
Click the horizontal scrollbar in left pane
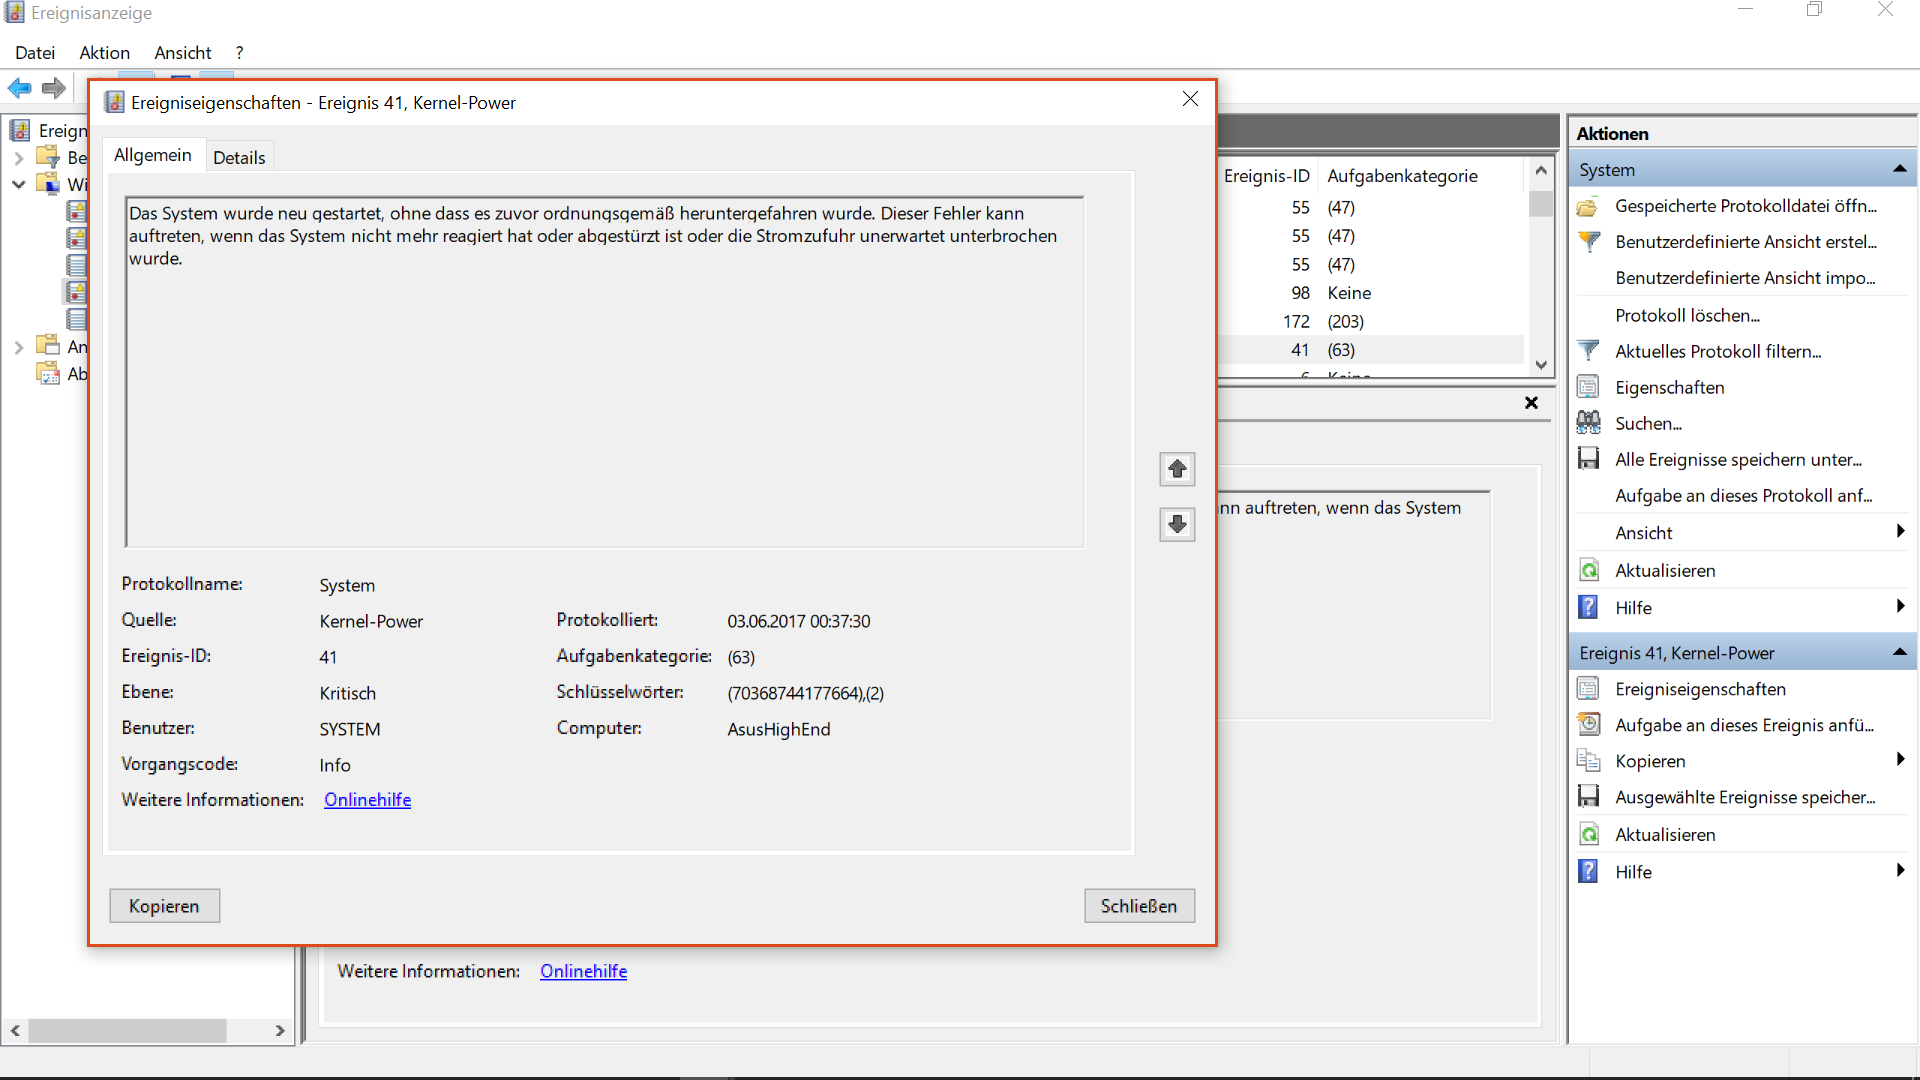click(127, 1030)
